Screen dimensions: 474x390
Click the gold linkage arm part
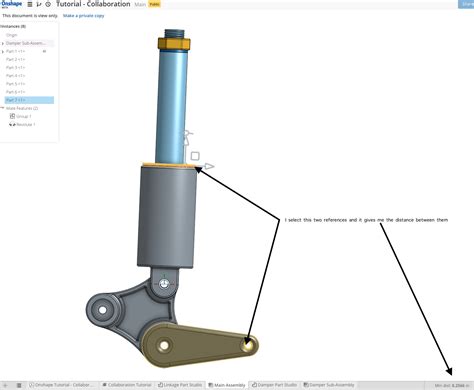click(200, 345)
